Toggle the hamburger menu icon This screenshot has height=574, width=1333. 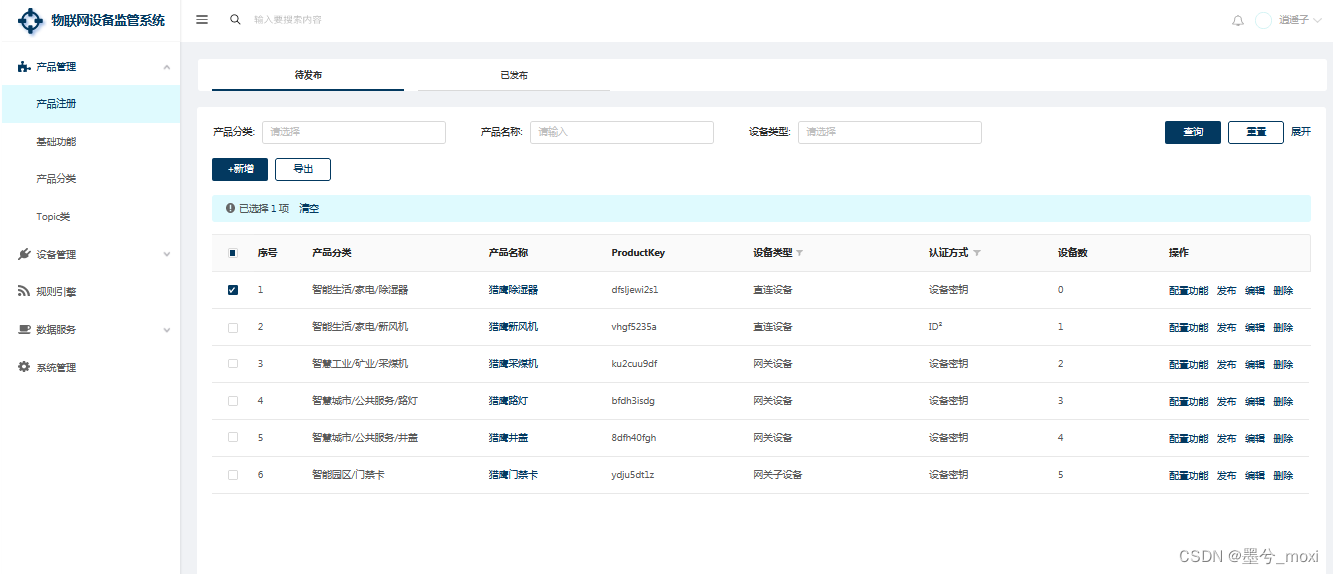(x=202, y=20)
